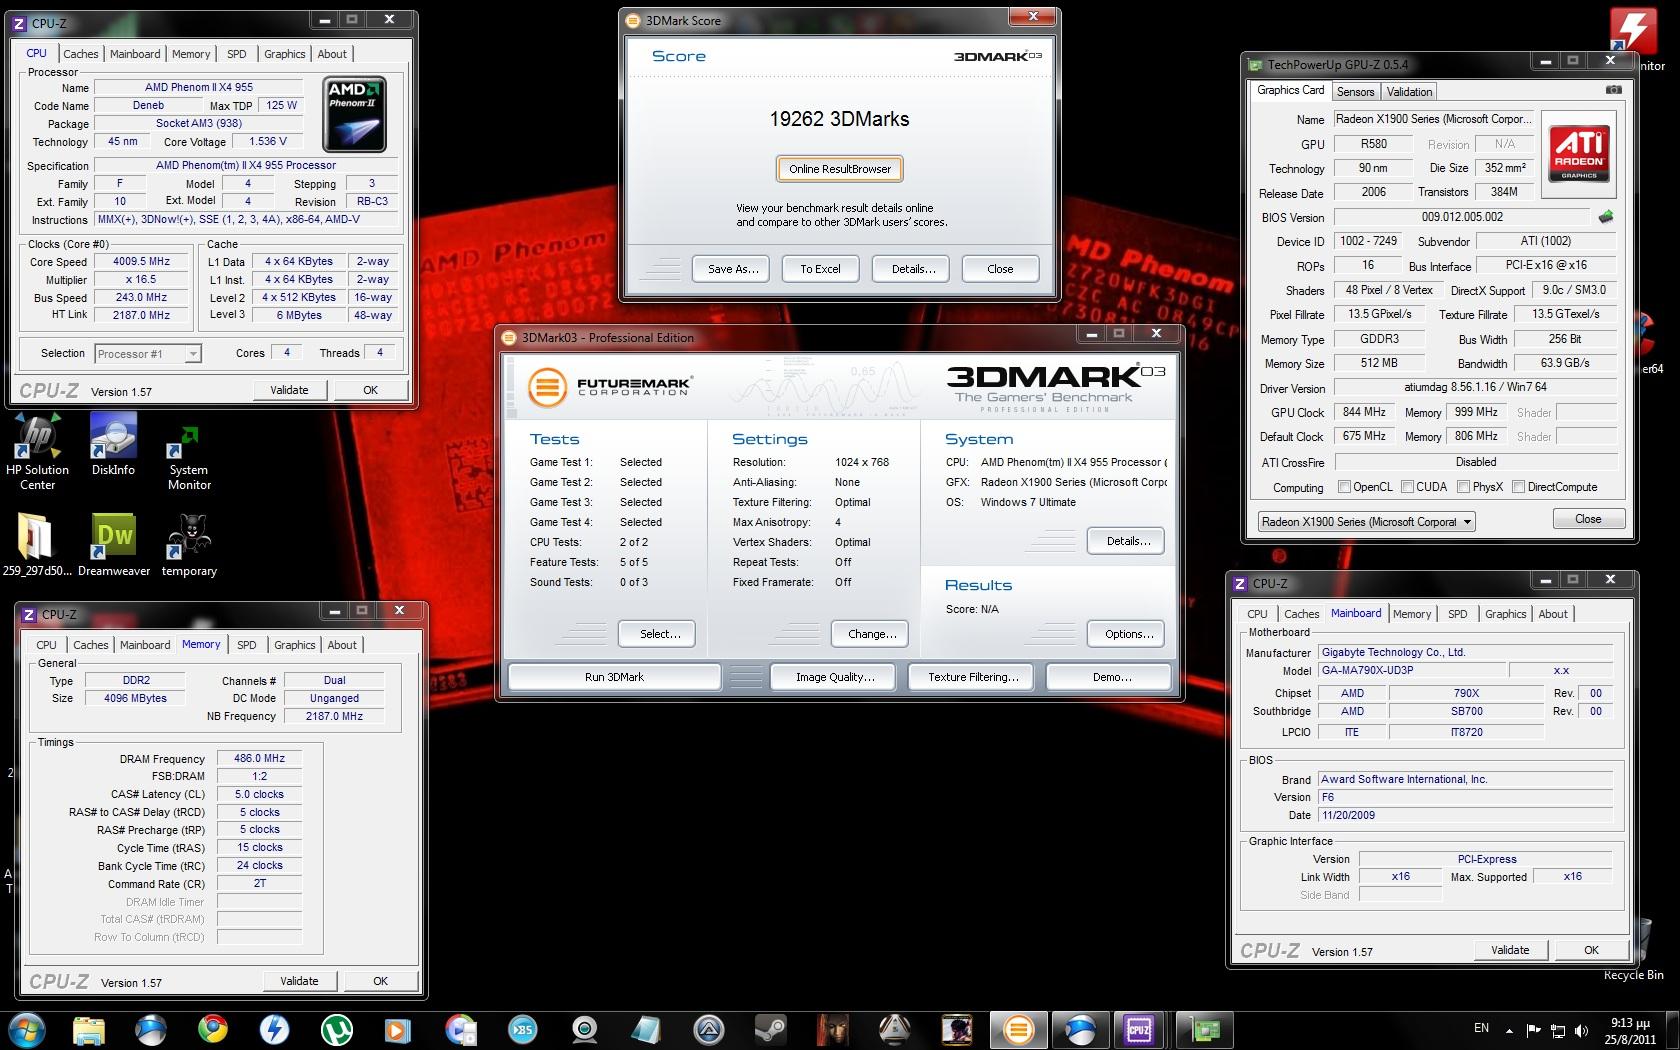Viewport: 1680px width, 1050px height.
Task: Open Mainboard tab in top-left CPU-Z window
Action: (x=135, y=54)
